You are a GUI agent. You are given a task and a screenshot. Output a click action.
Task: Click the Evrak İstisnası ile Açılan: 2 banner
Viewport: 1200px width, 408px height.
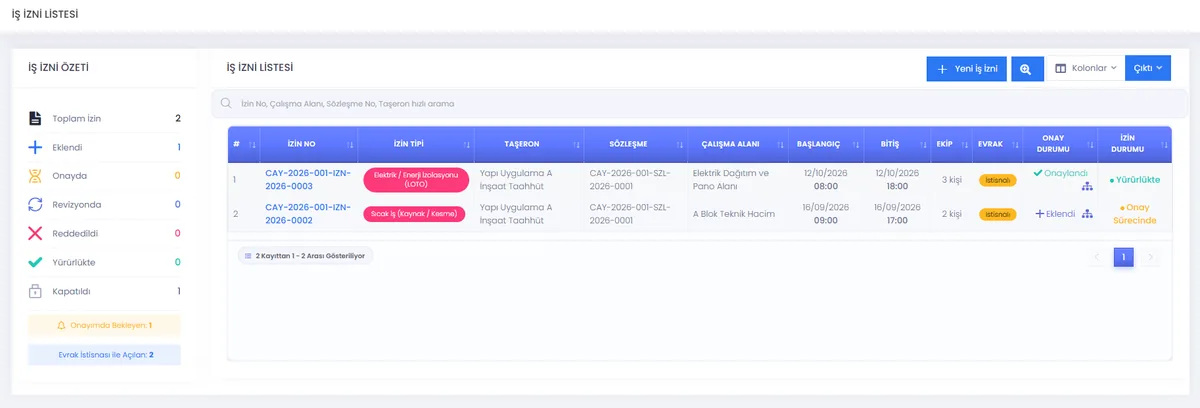tap(104, 355)
